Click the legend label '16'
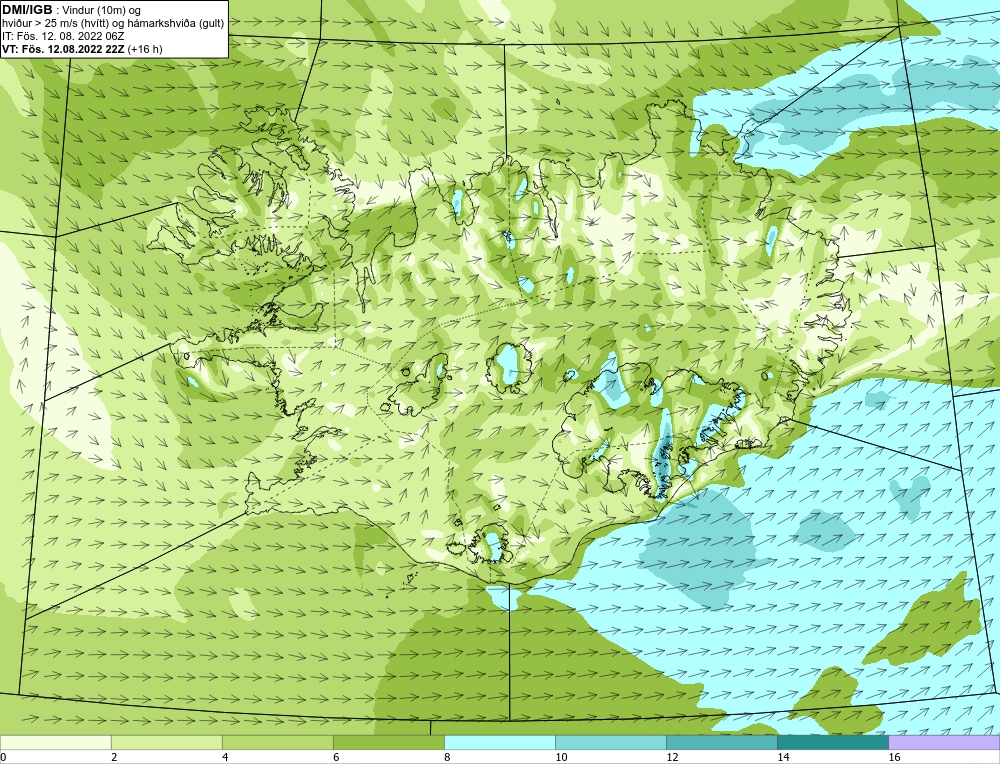 pos(894,757)
